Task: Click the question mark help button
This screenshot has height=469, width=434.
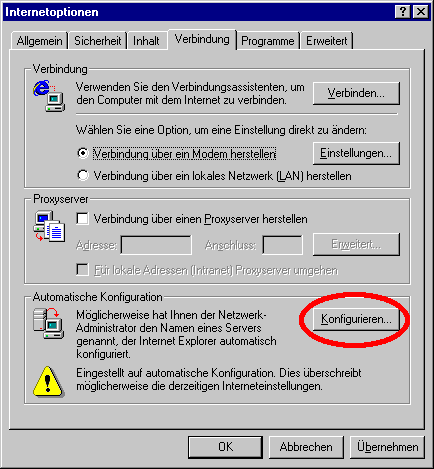Action: coord(403,12)
